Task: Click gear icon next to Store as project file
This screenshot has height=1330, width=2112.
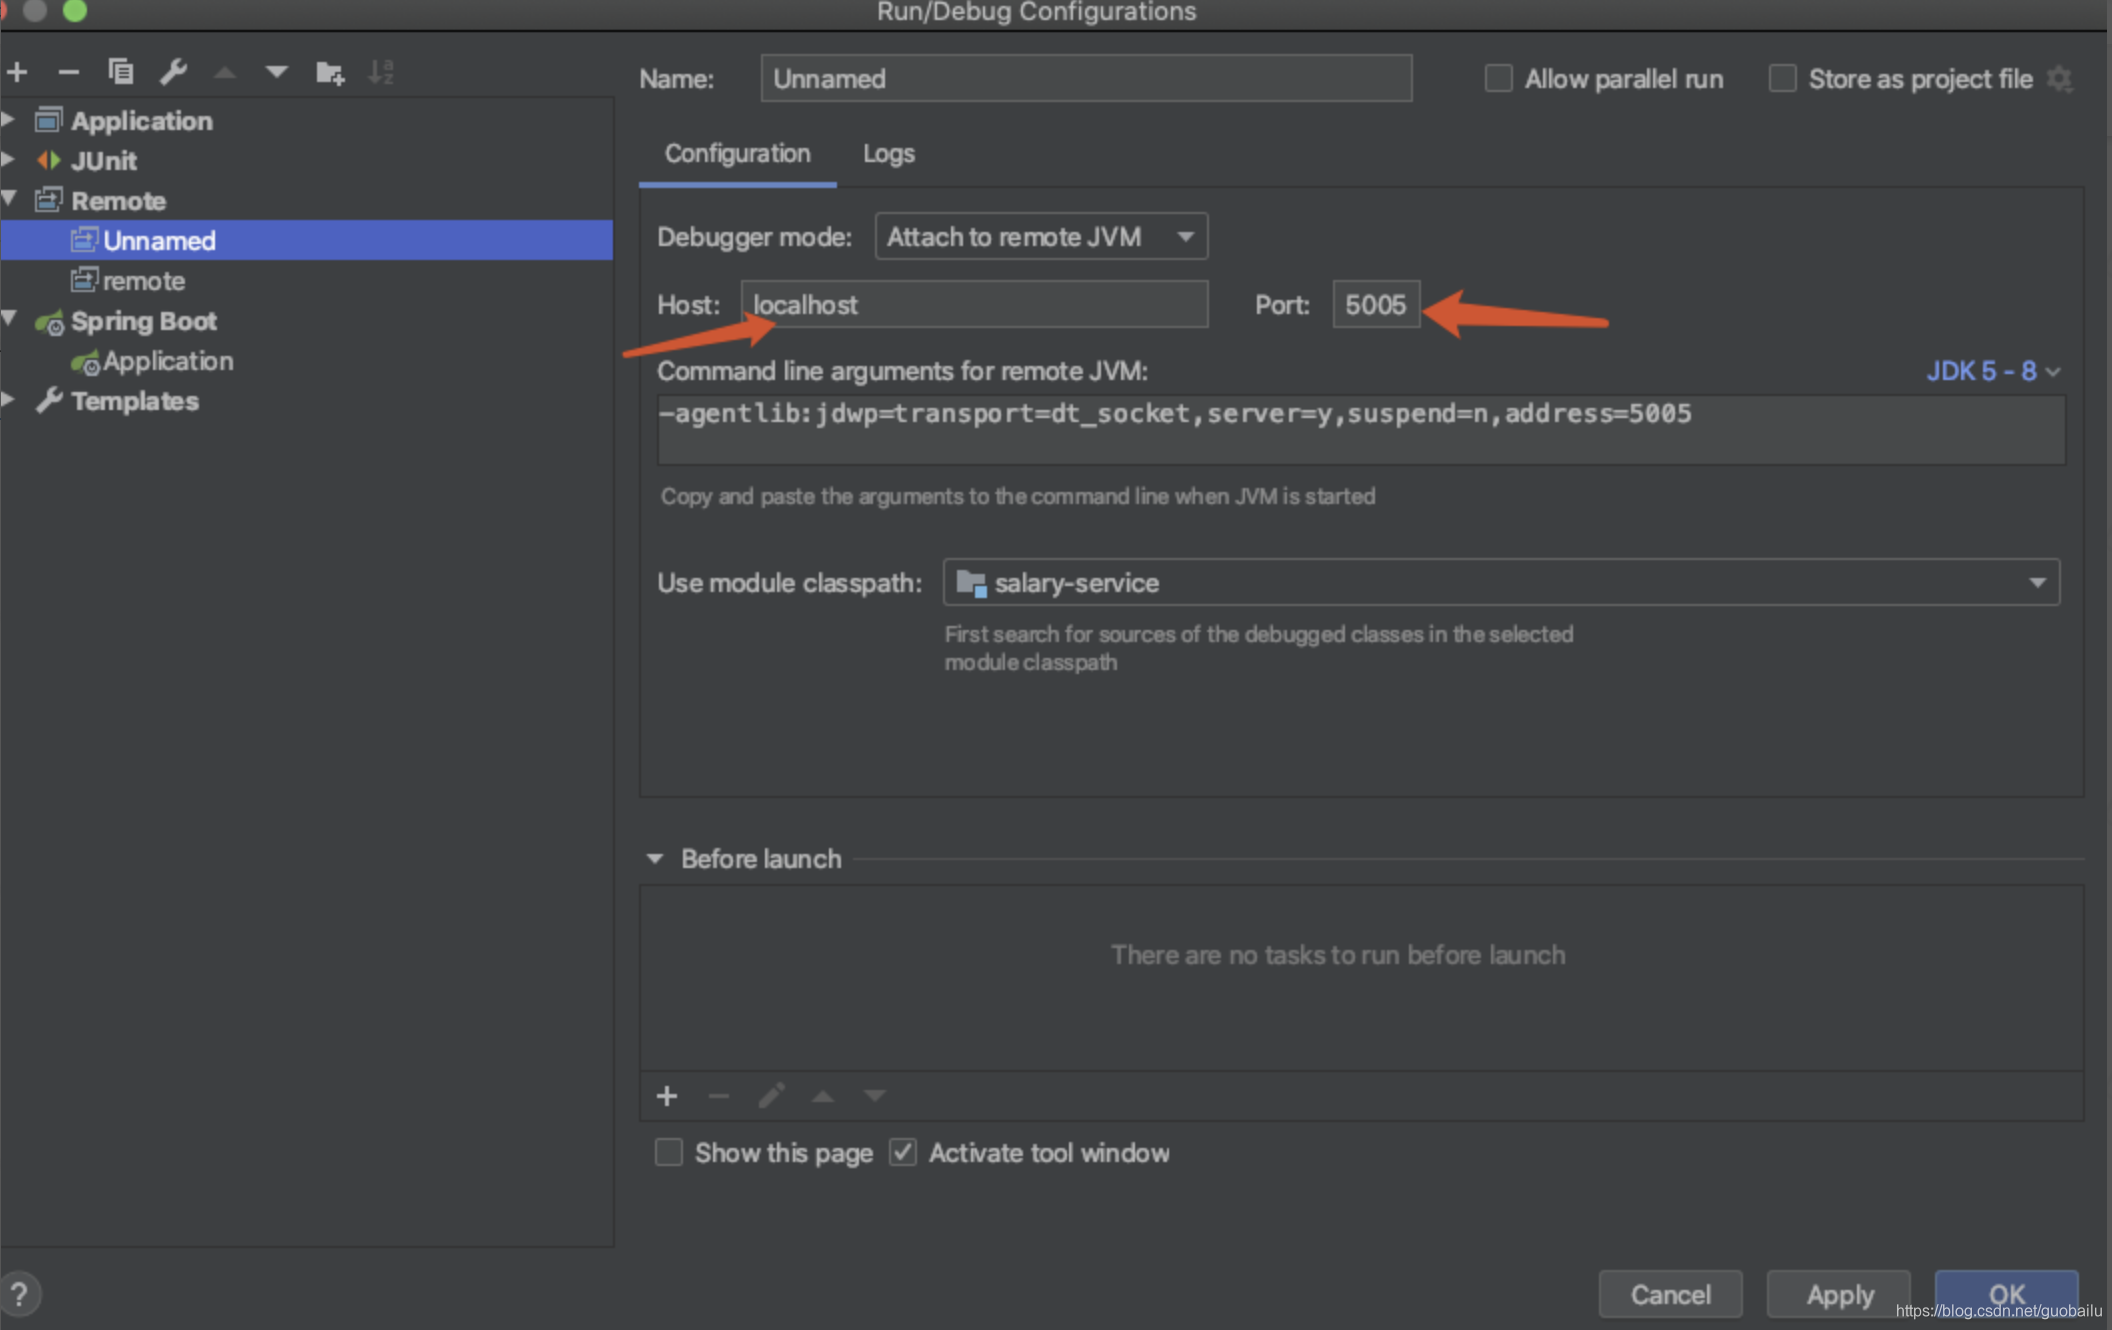Action: click(x=2060, y=79)
